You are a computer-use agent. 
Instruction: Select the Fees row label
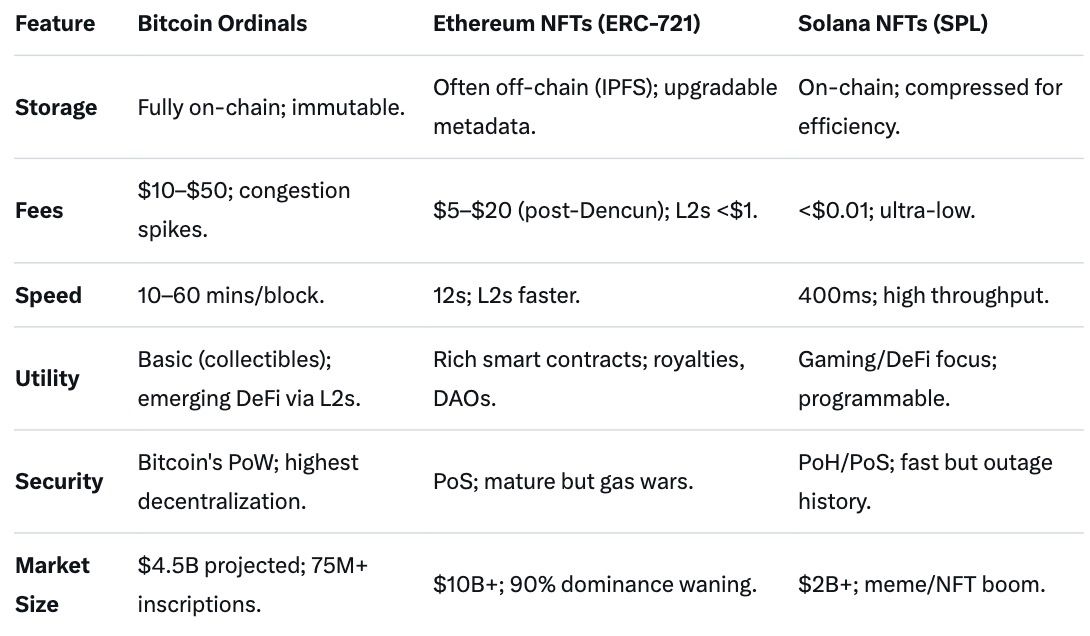coord(39,210)
